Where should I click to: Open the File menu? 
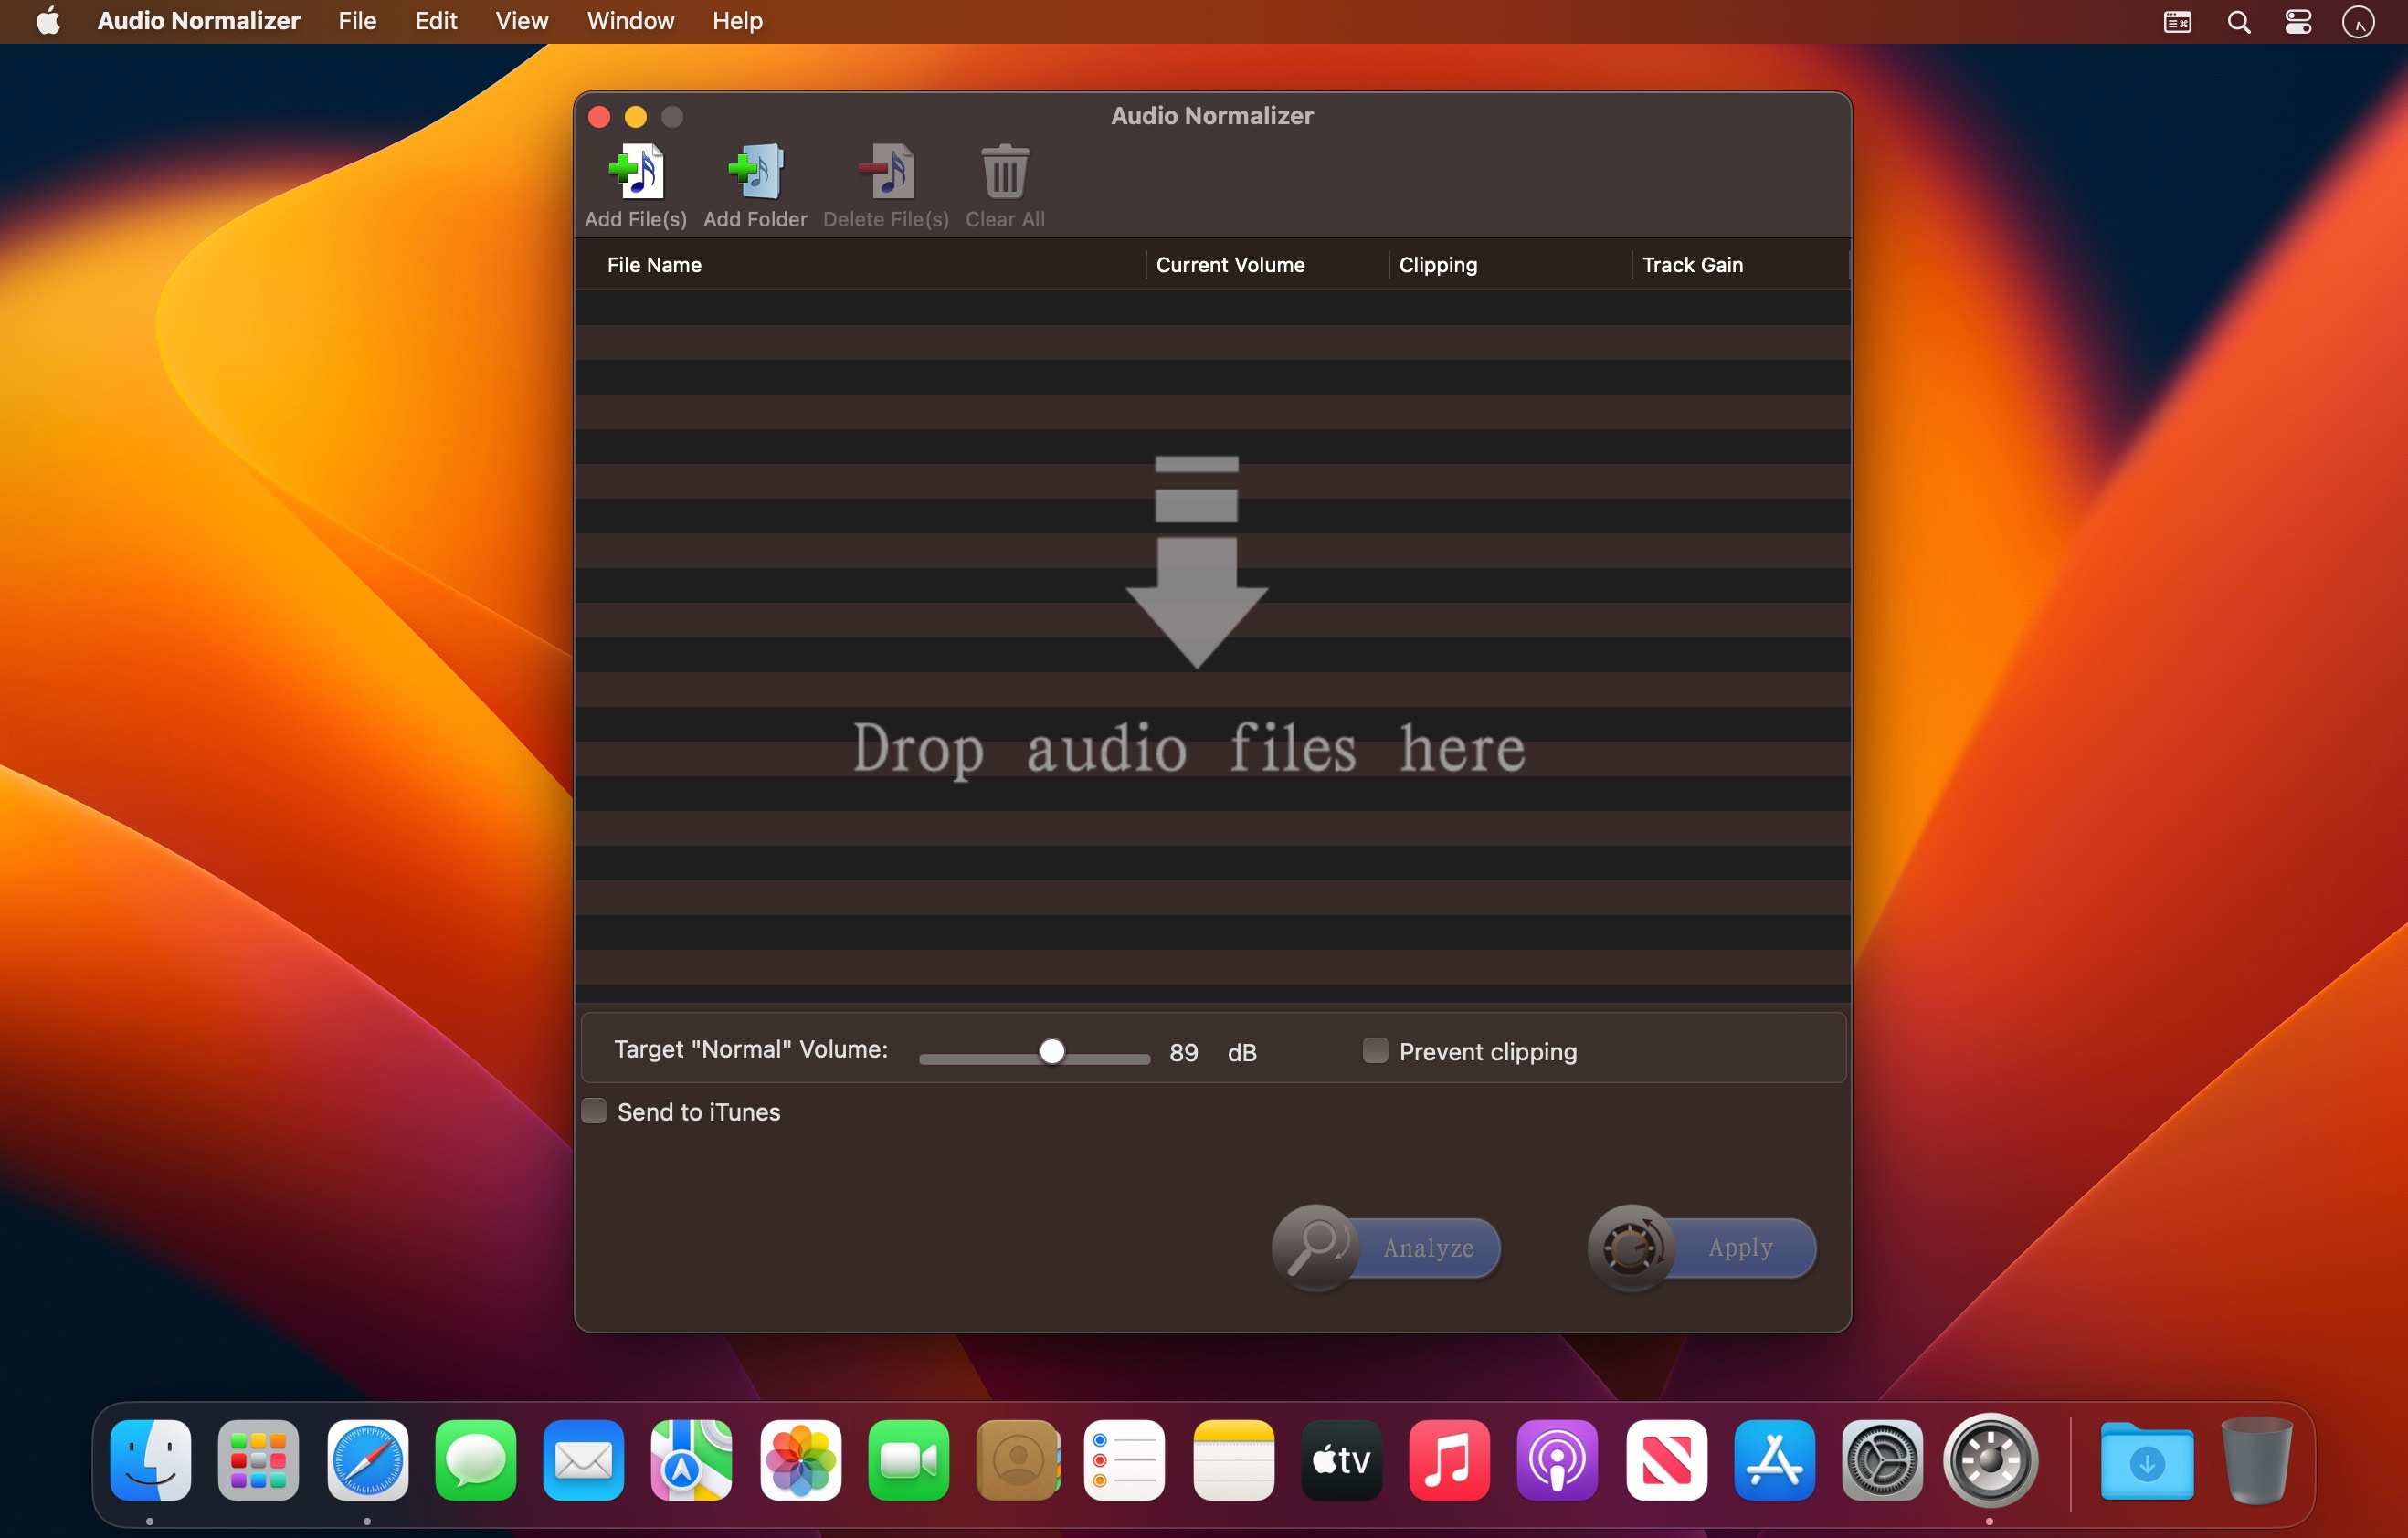pyautogui.click(x=357, y=21)
